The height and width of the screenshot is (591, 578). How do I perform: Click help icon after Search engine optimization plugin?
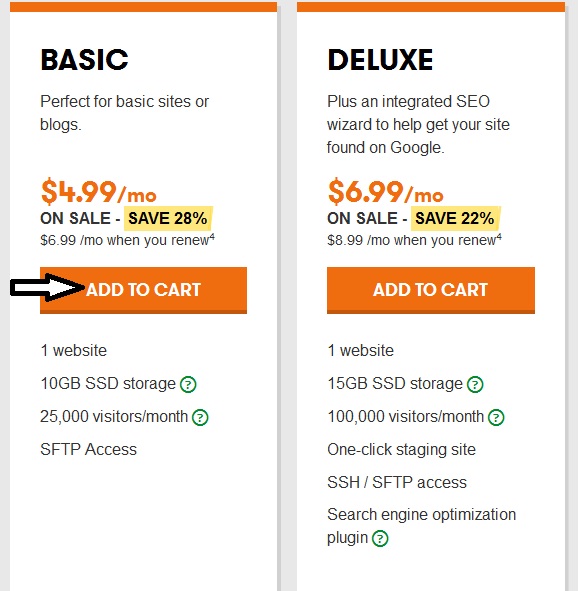pos(380,538)
